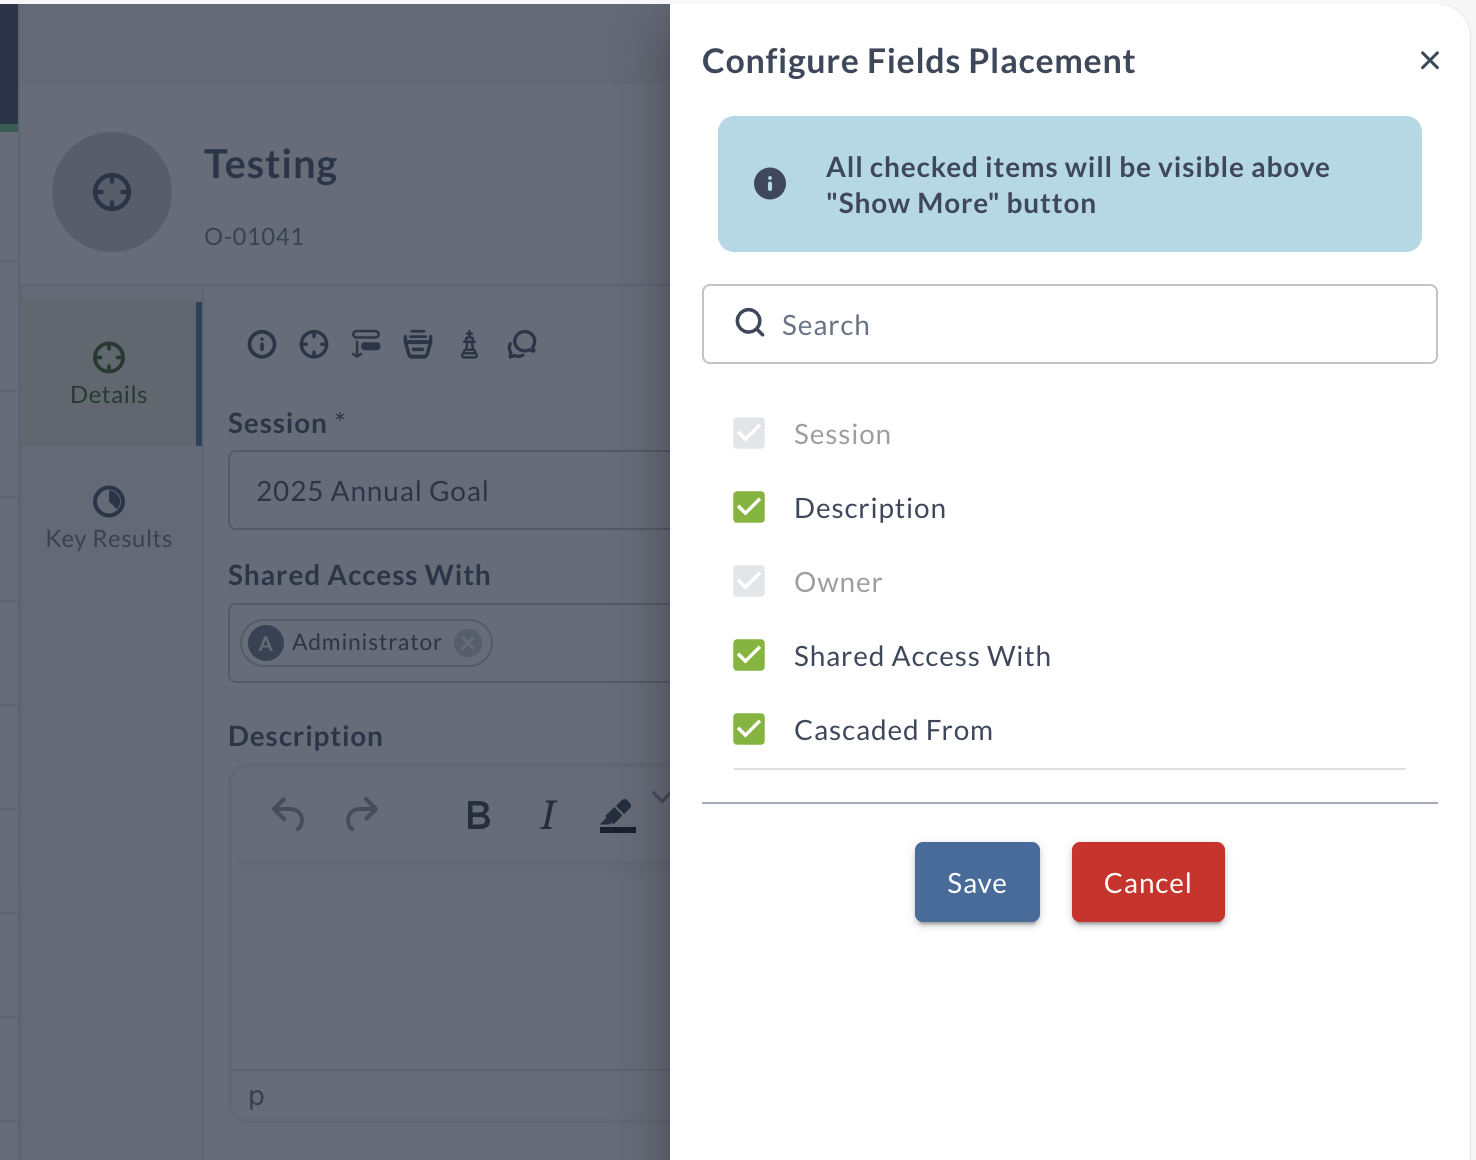1476x1160 pixels.
Task: Click the magnifier icon in the search field
Action: [x=749, y=323]
